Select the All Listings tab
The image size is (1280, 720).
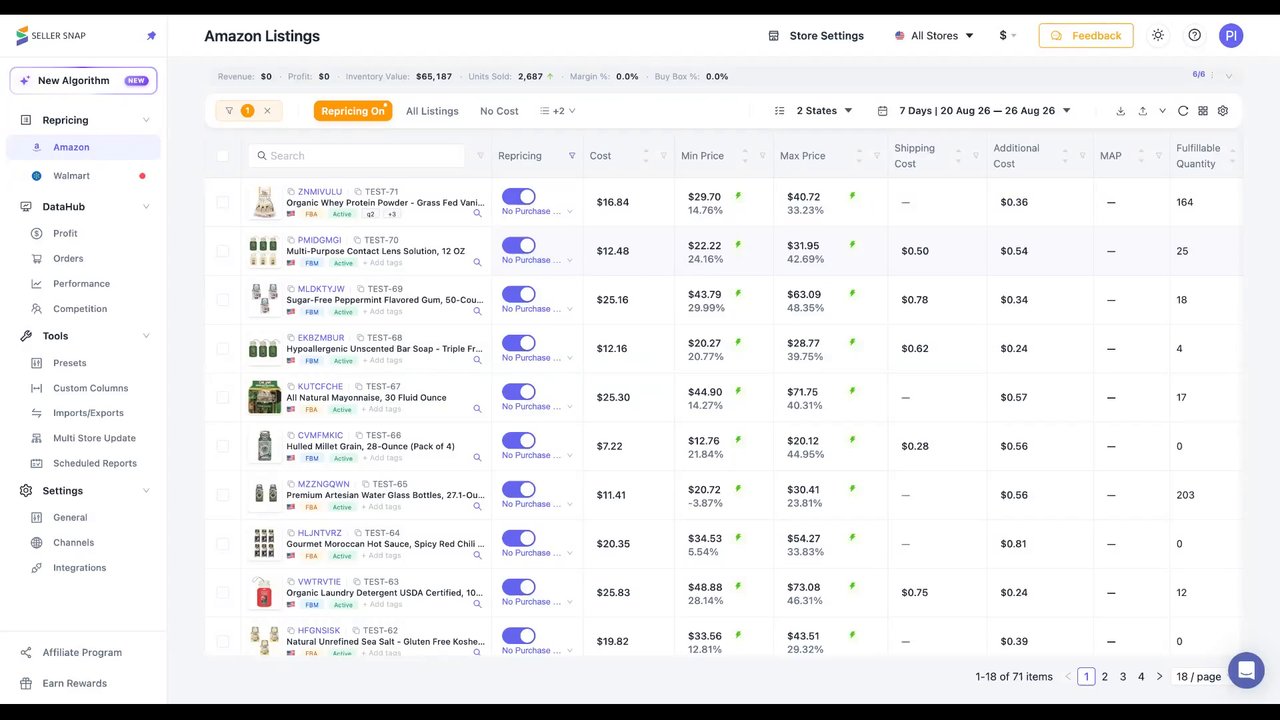tap(432, 111)
